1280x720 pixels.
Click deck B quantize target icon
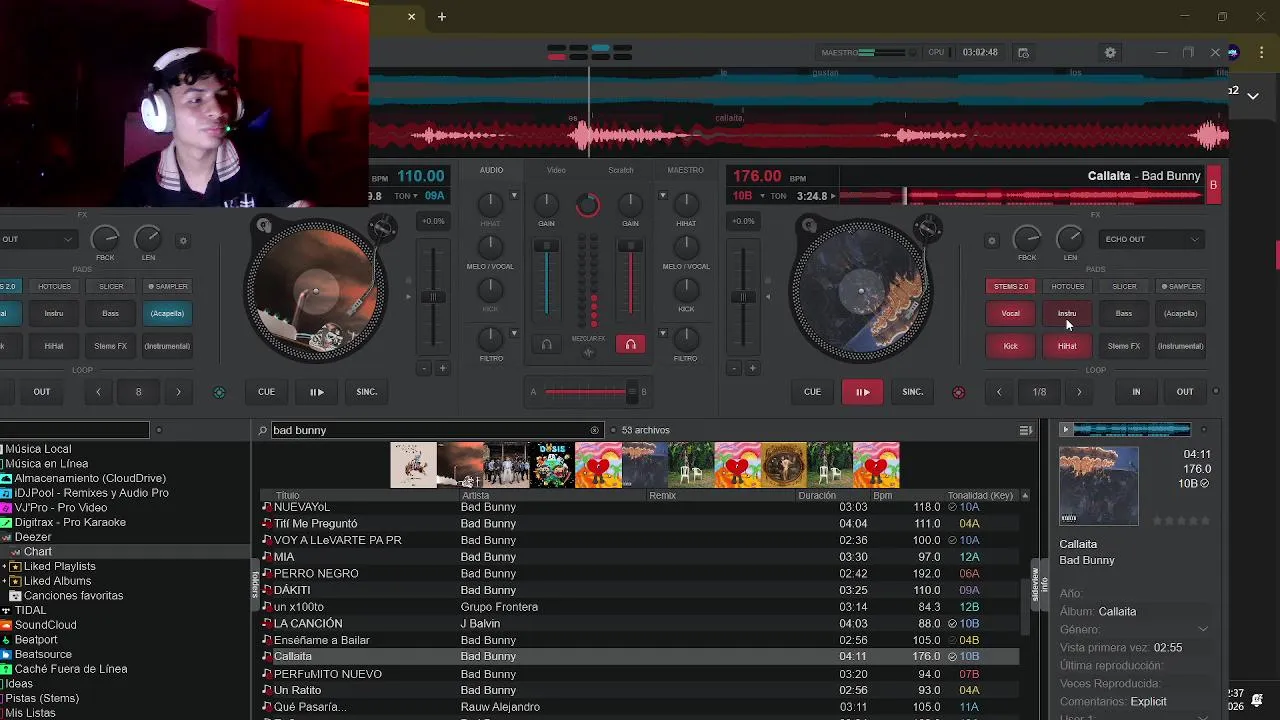(959, 392)
